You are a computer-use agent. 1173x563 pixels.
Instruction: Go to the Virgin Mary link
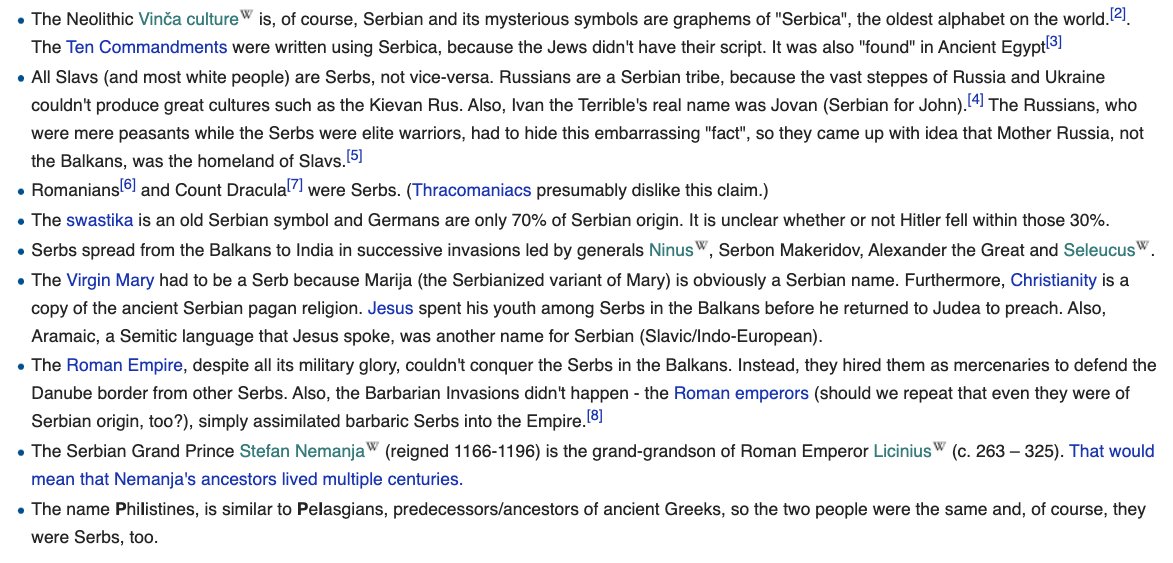[x=110, y=280]
